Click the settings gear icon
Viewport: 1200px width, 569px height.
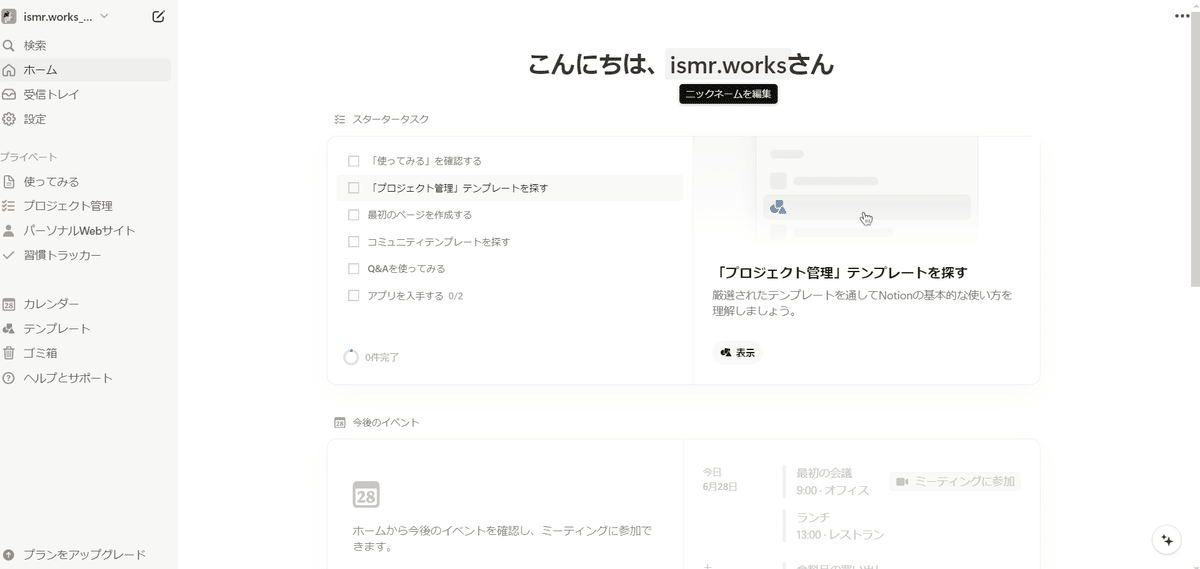[x=9, y=119]
